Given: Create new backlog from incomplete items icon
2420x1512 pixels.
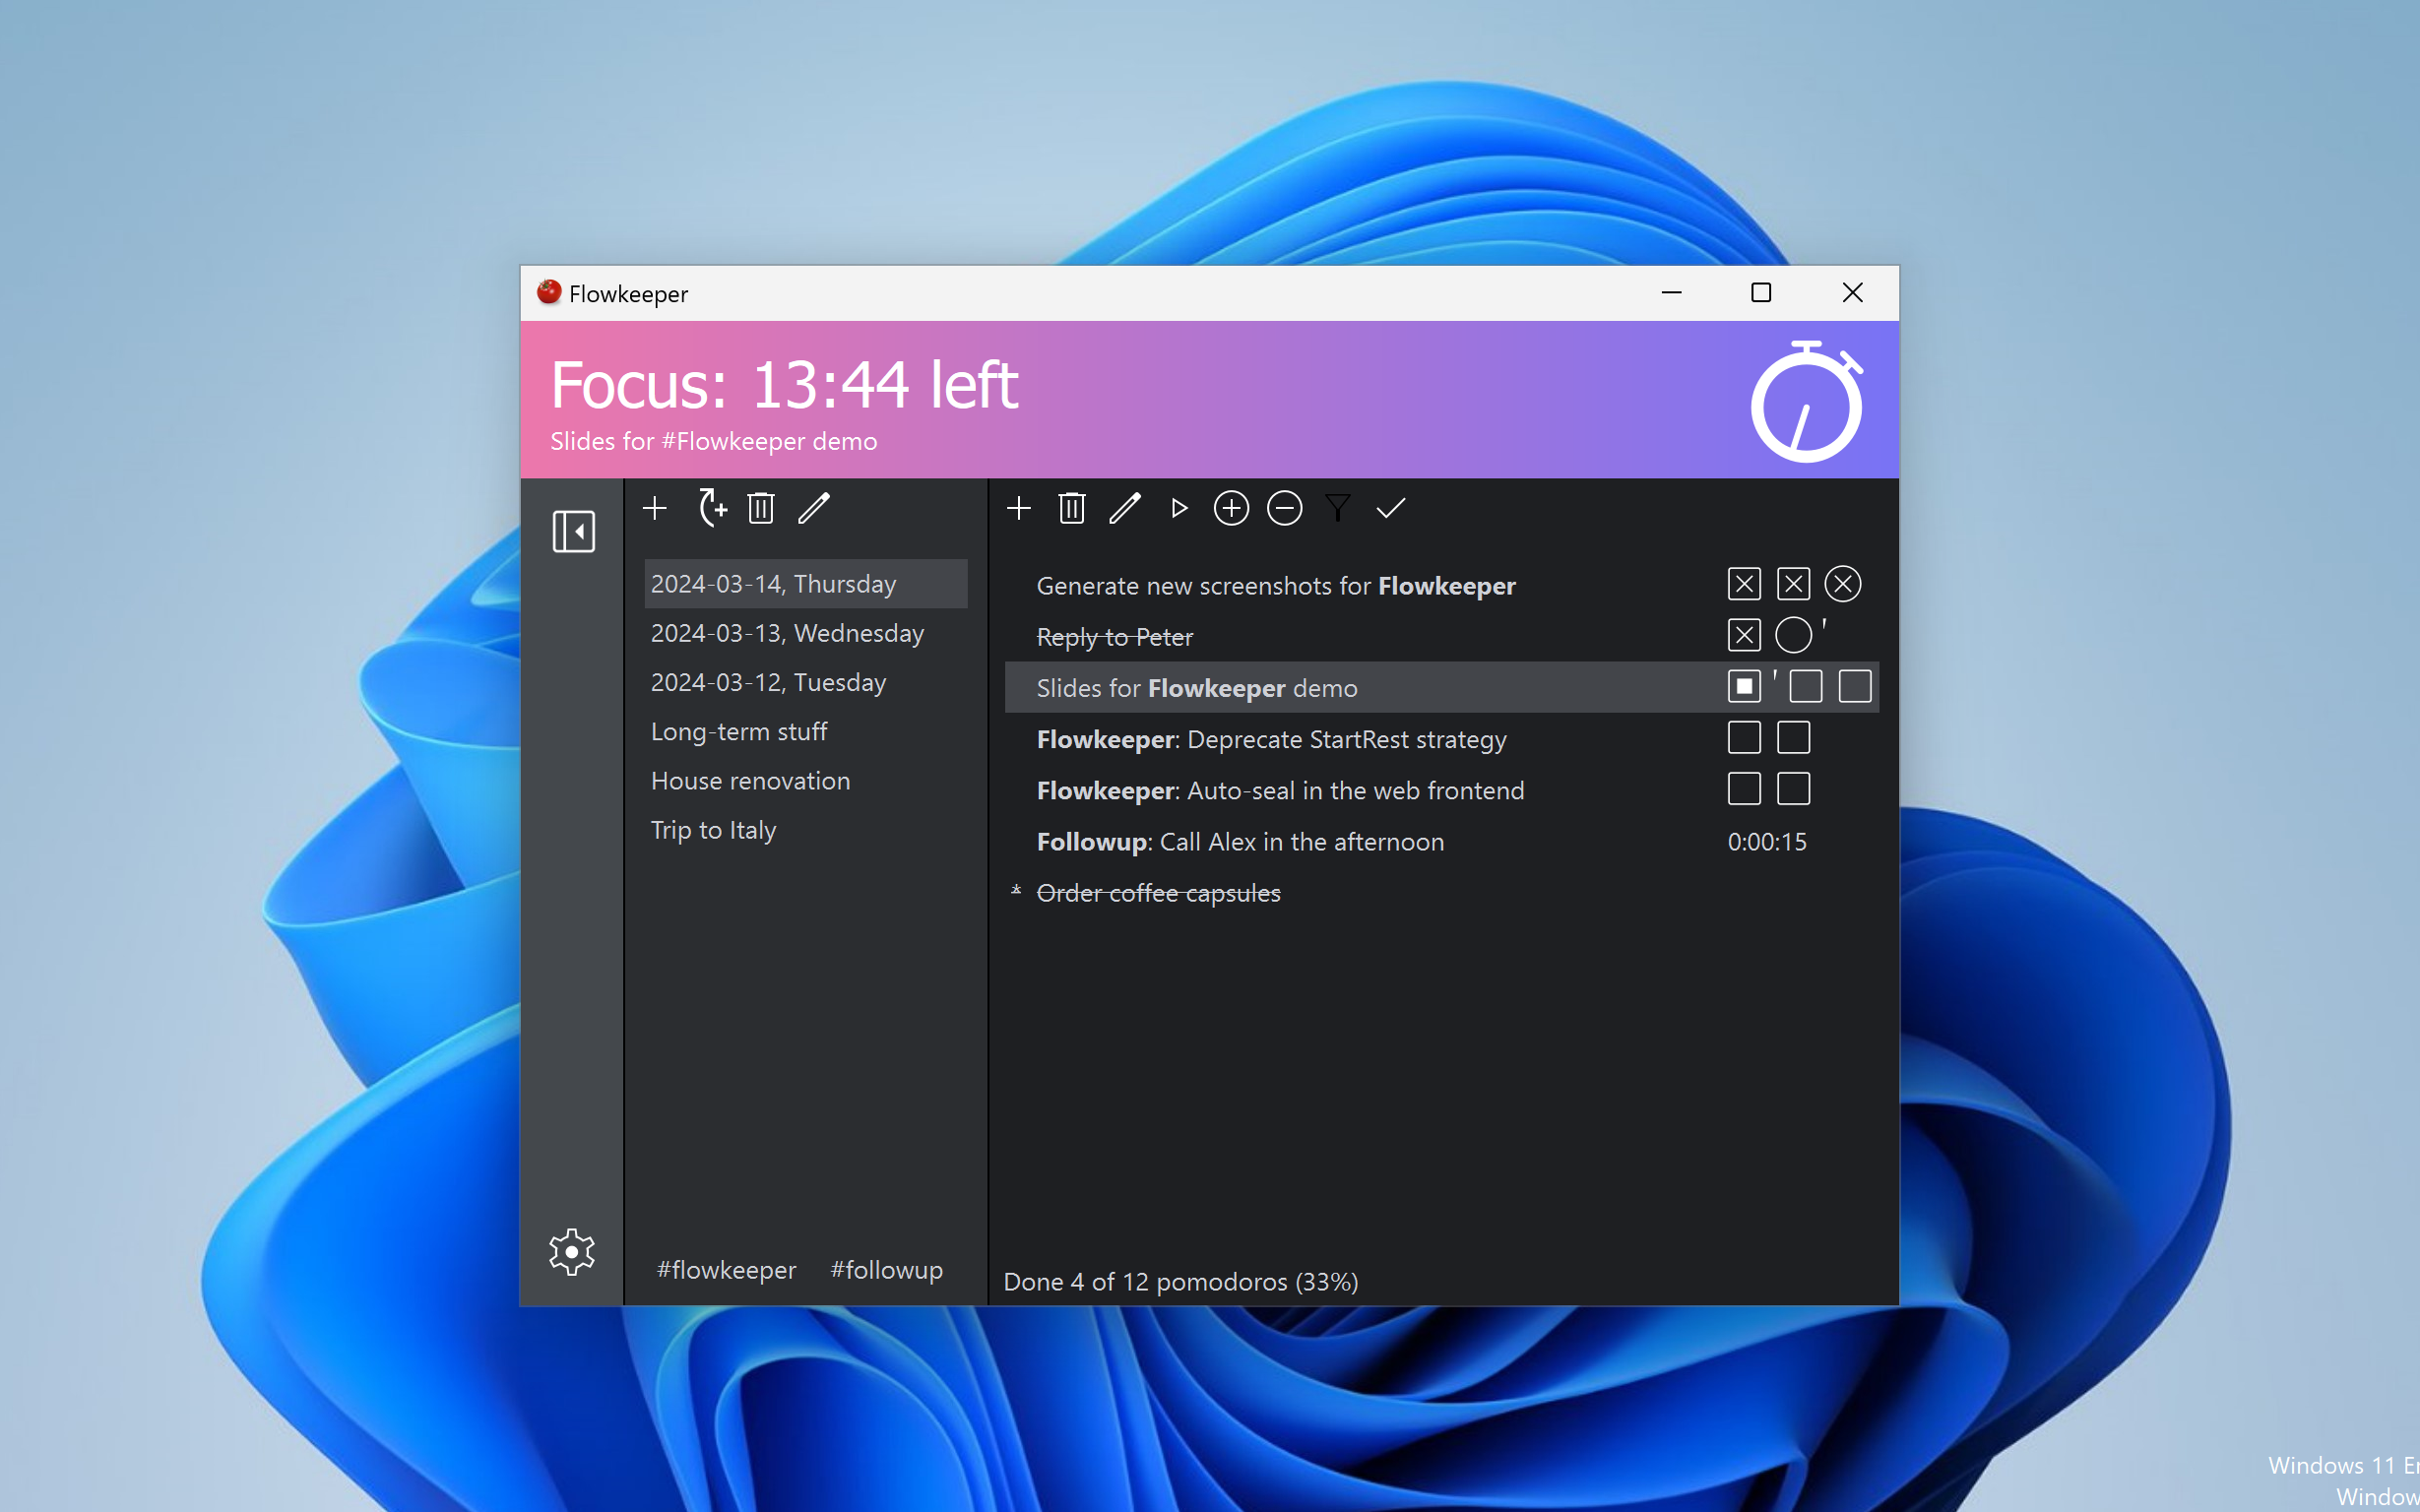Looking at the screenshot, I should 711,508.
